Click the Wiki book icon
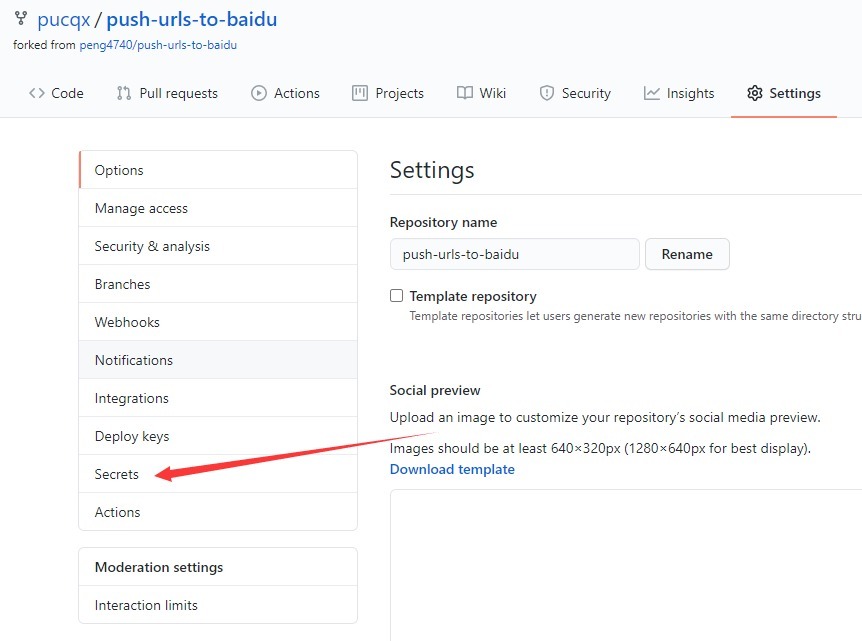 coord(465,93)
